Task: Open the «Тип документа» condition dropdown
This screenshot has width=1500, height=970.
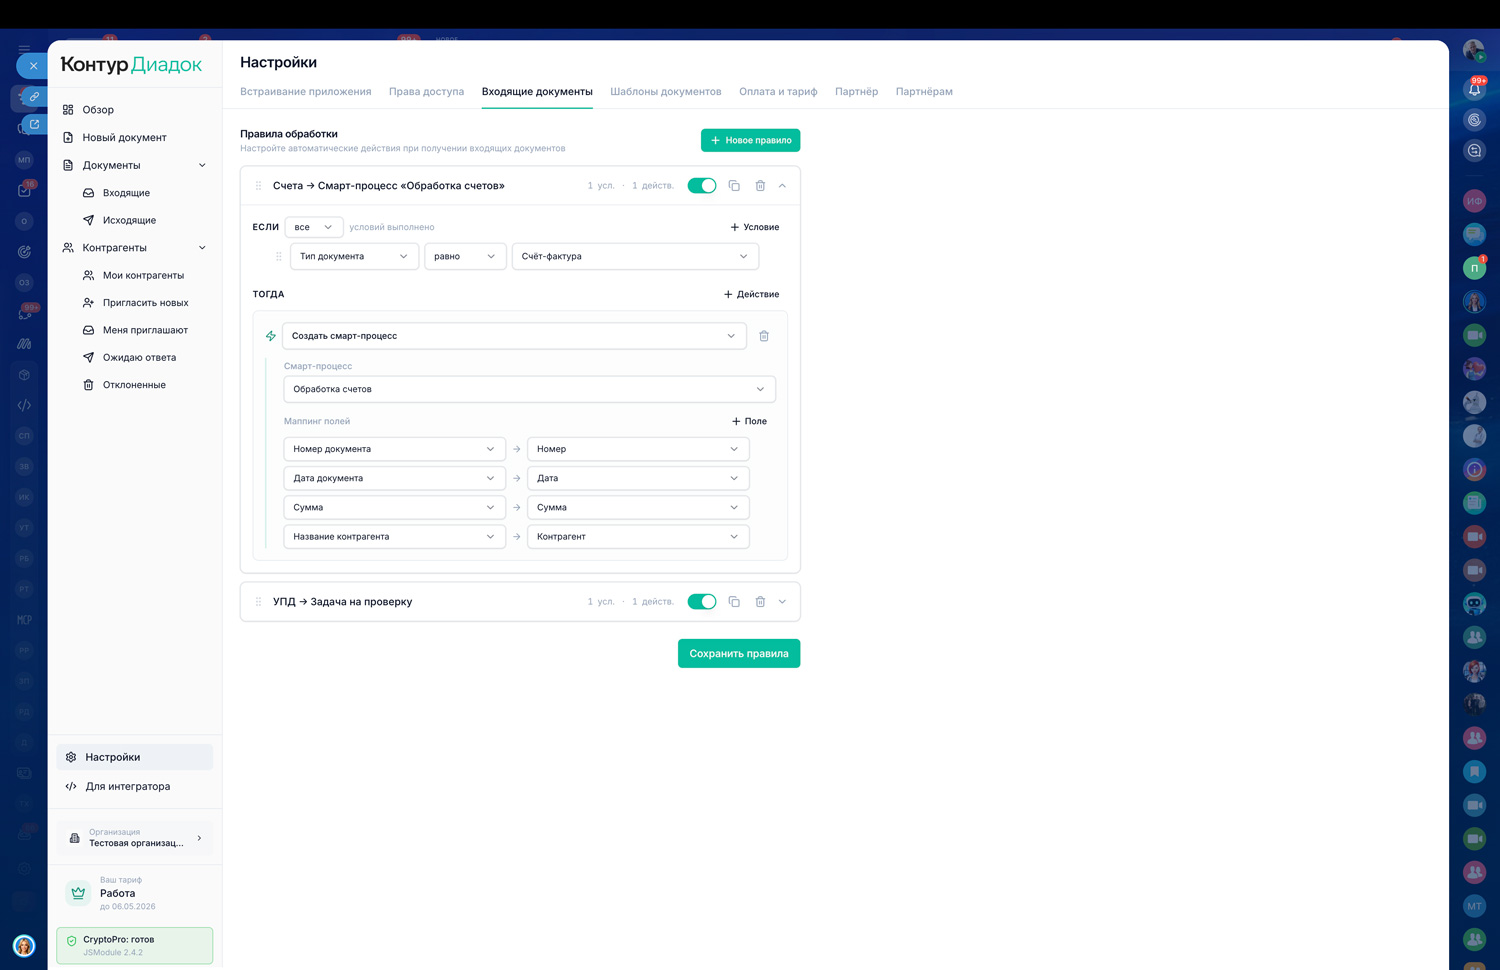Action: tap(354, 256)
